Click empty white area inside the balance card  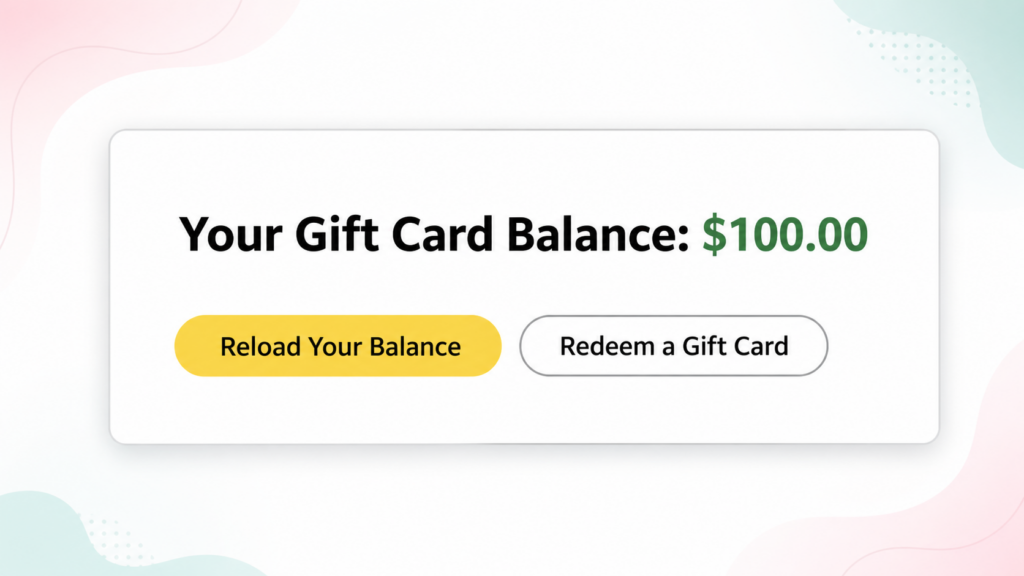522,411
